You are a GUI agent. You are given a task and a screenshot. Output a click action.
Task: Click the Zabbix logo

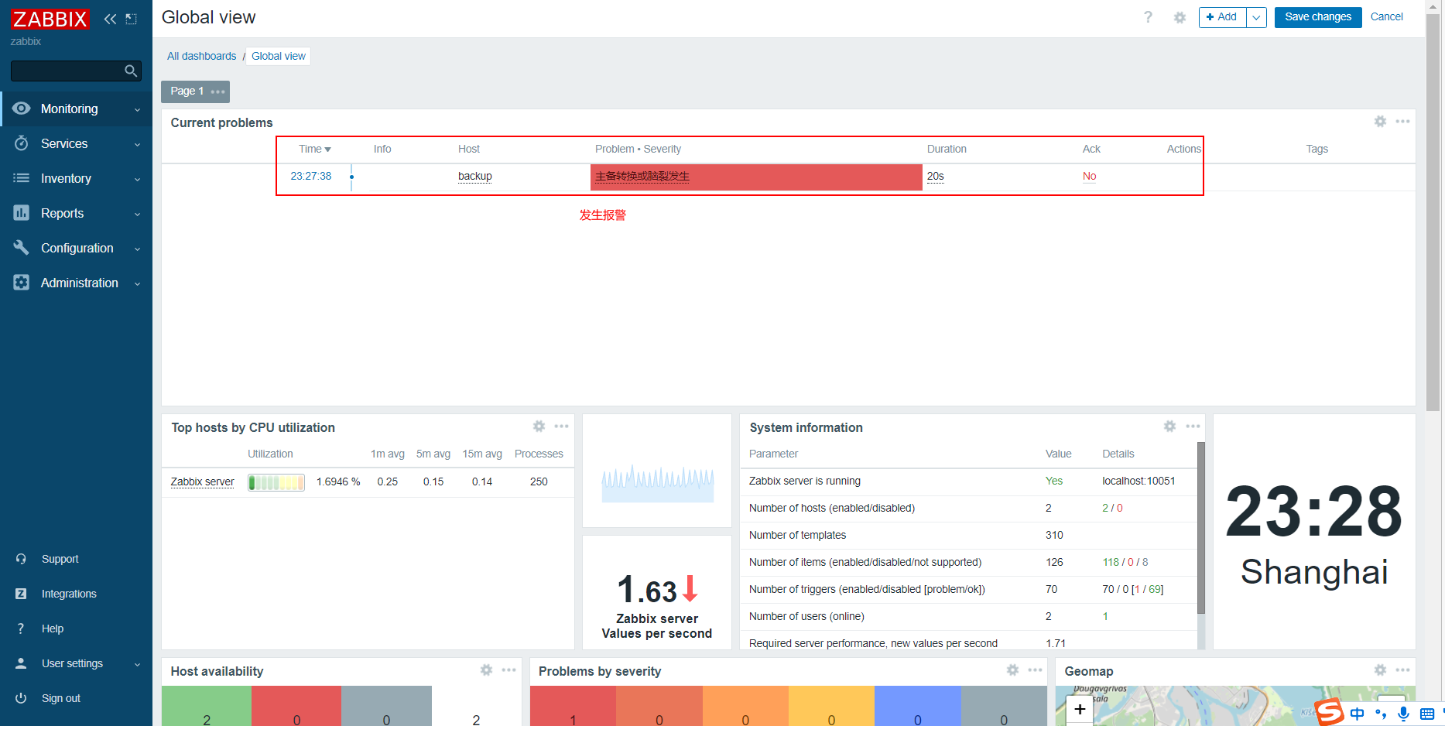50,19
